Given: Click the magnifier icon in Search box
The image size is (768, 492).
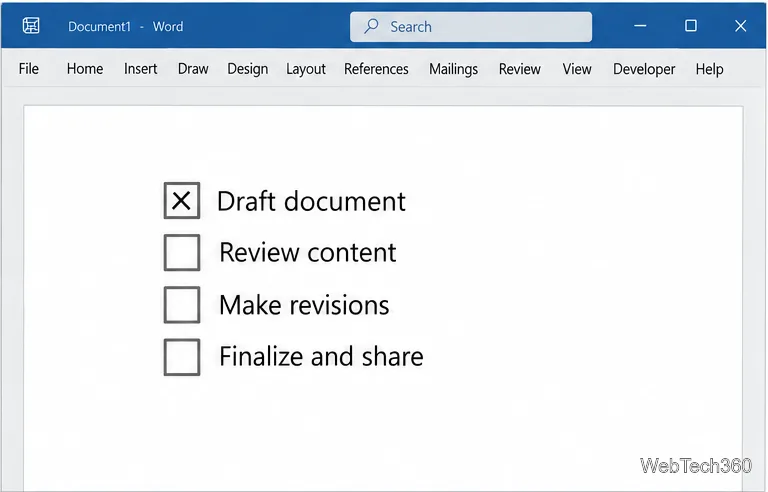Looking at the screenshot, I should [371, 26].
